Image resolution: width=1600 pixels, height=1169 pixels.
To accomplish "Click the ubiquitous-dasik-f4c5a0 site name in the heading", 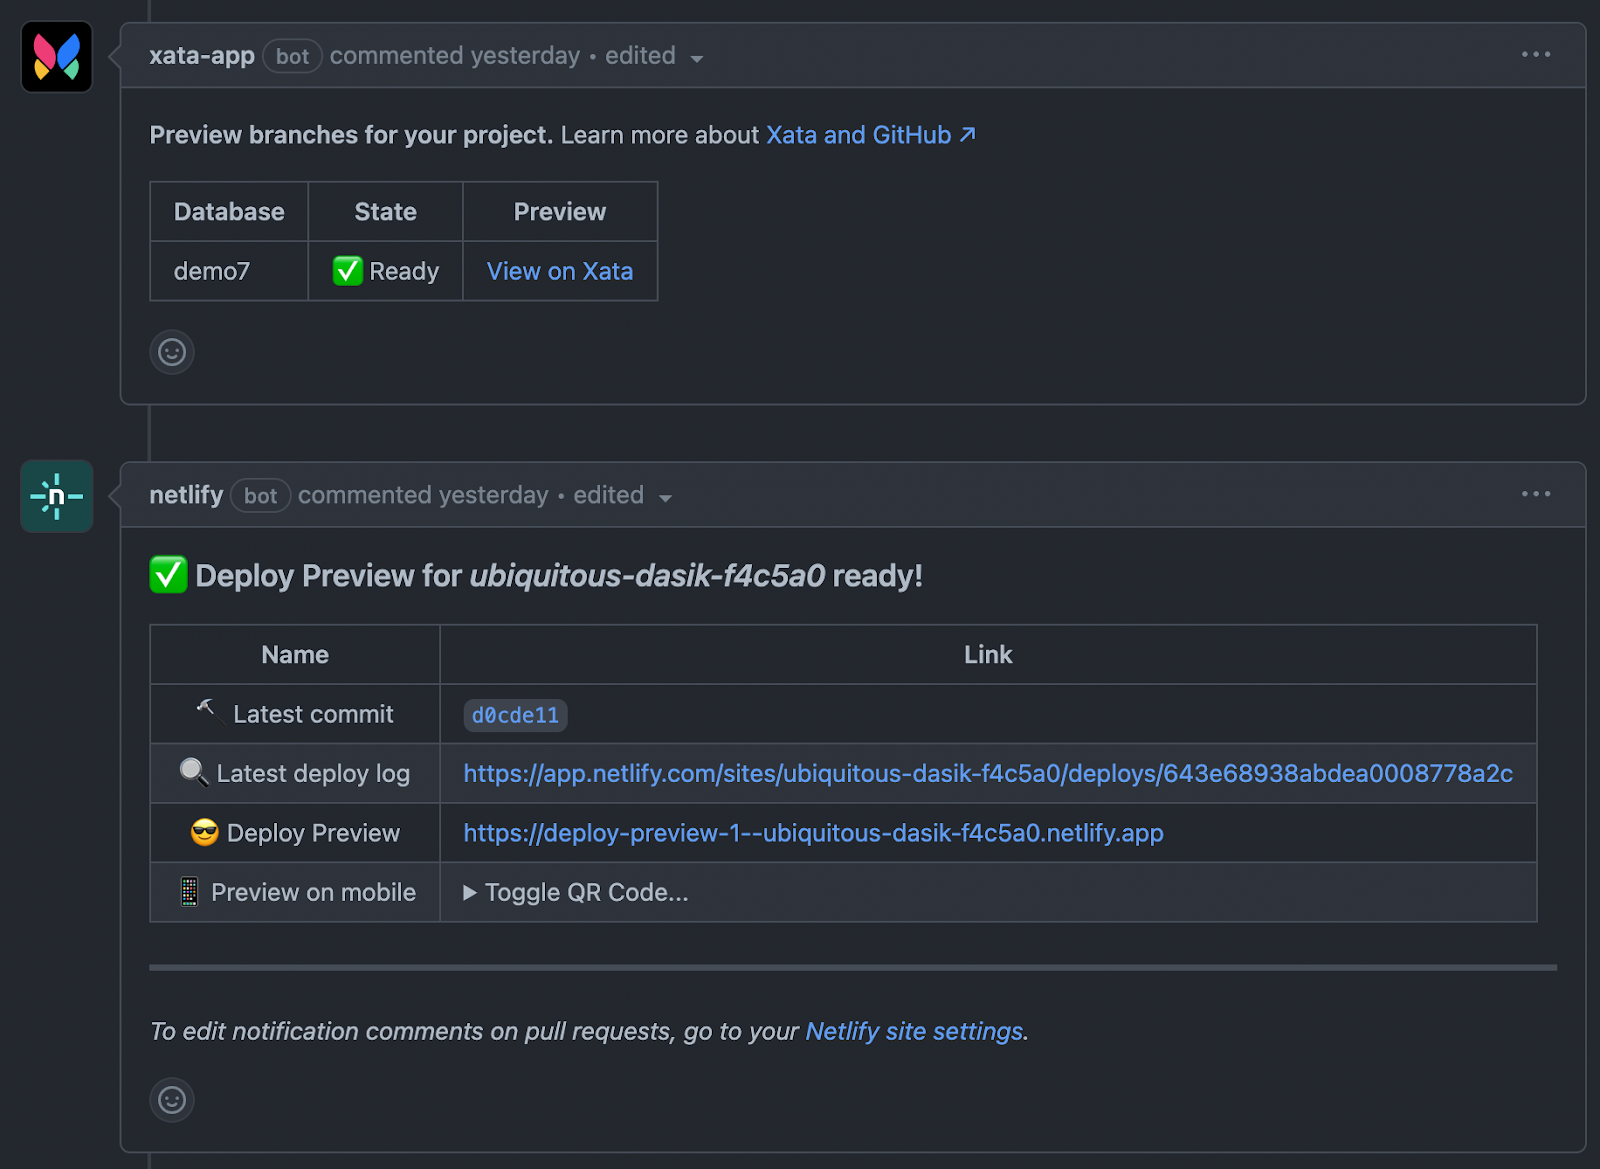I will point(648,576).
